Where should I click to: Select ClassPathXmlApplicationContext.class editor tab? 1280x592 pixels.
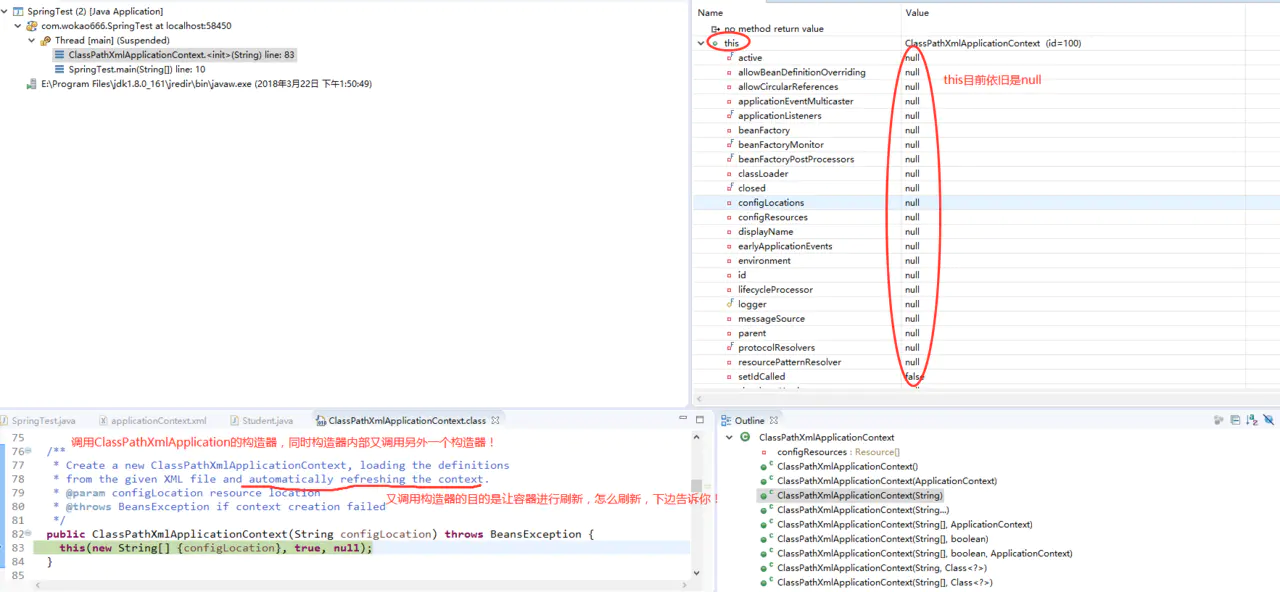click(407, 421)
